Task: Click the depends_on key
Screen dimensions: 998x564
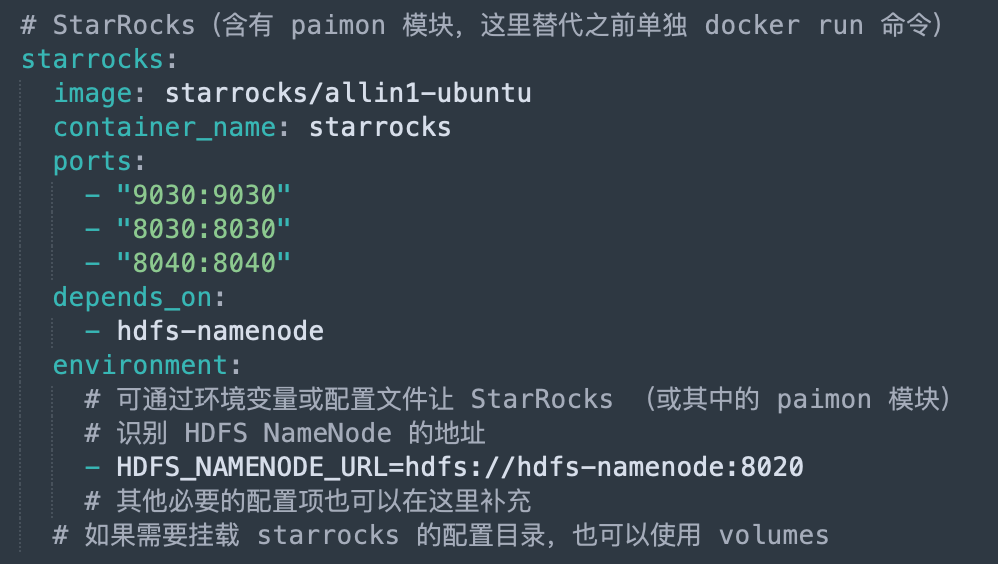Action: [x=132, y=297]
